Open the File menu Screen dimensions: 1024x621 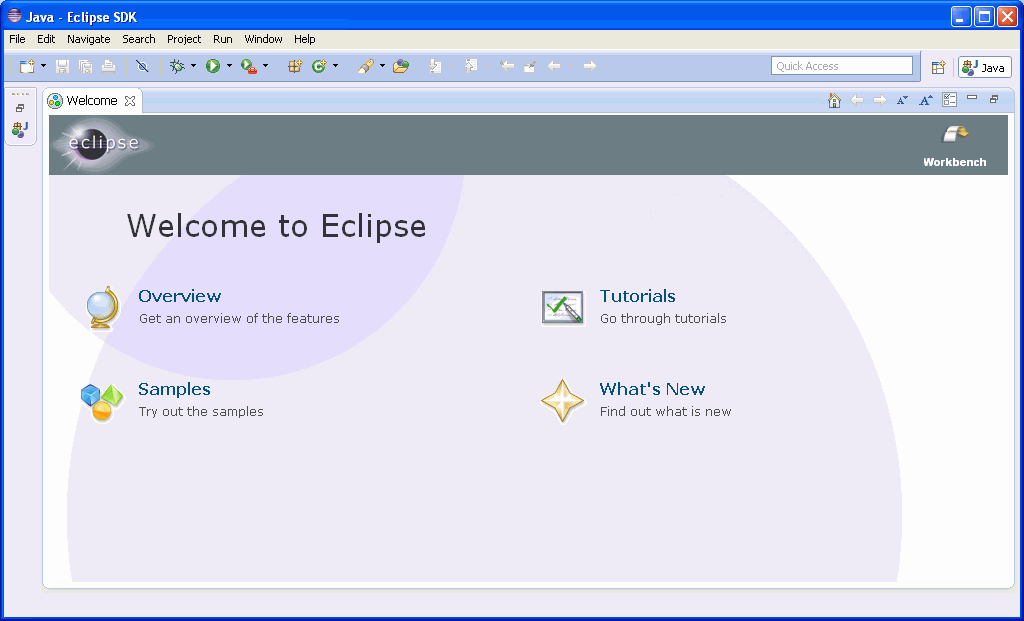coord(17,39)
